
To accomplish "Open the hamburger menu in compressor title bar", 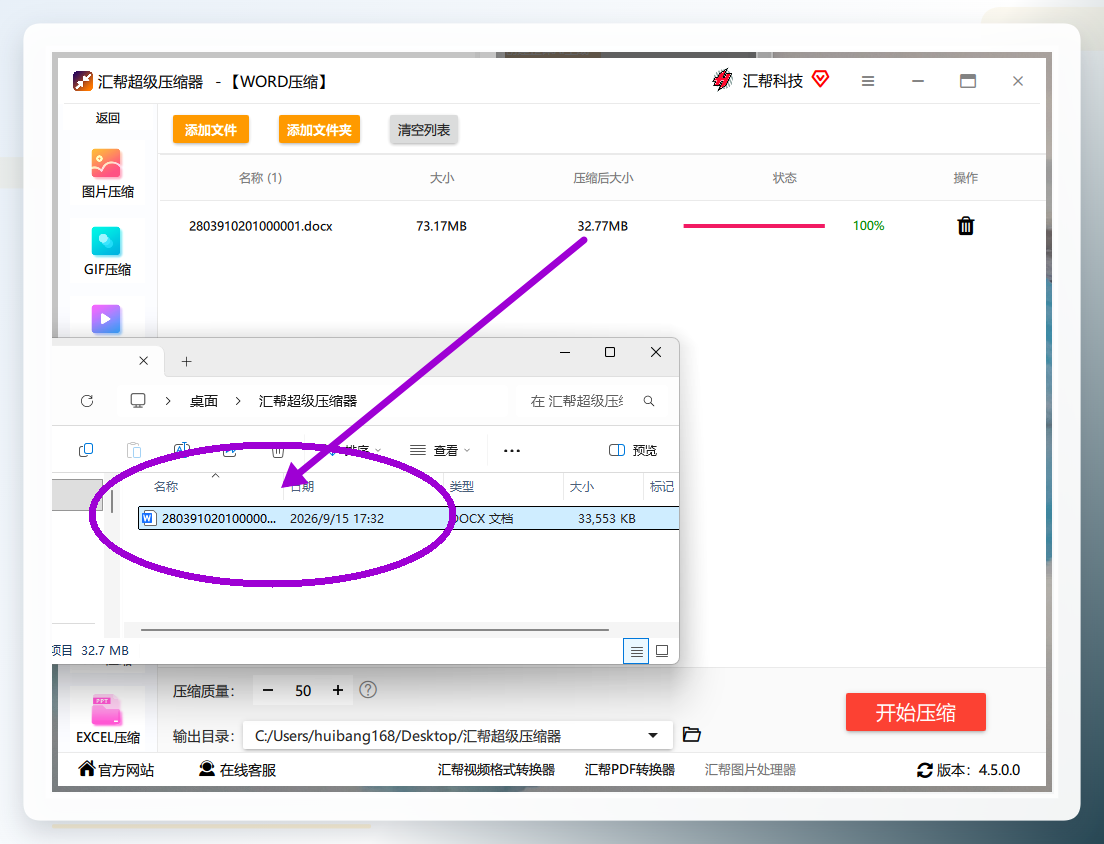I will pos(867,82).
